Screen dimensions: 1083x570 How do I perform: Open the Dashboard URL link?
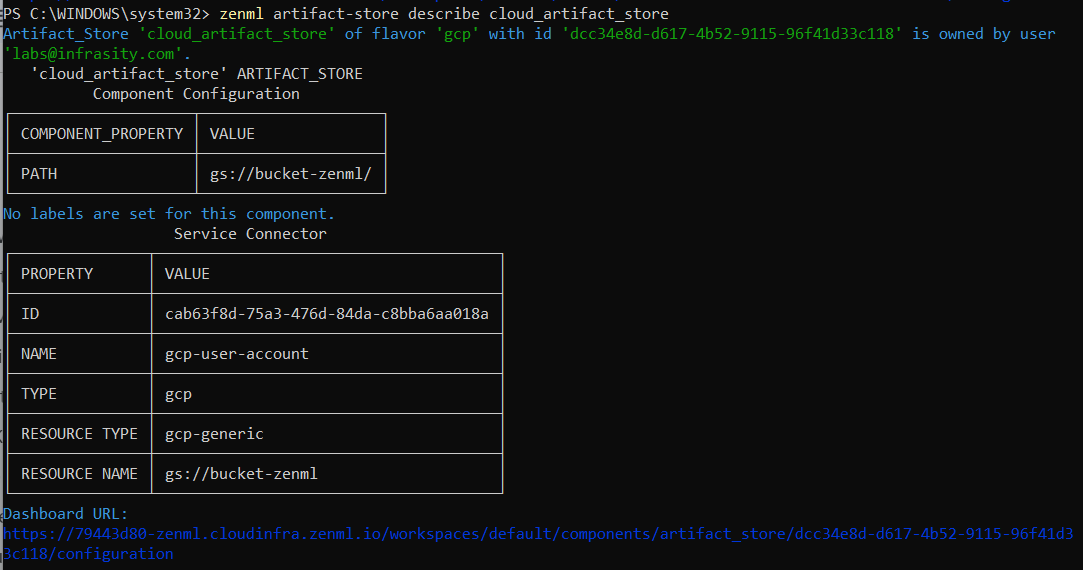(x=537, y=534)
